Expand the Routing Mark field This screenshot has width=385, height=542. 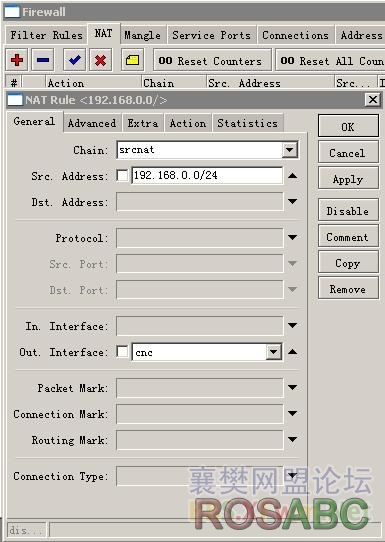(x=292, y=440)
